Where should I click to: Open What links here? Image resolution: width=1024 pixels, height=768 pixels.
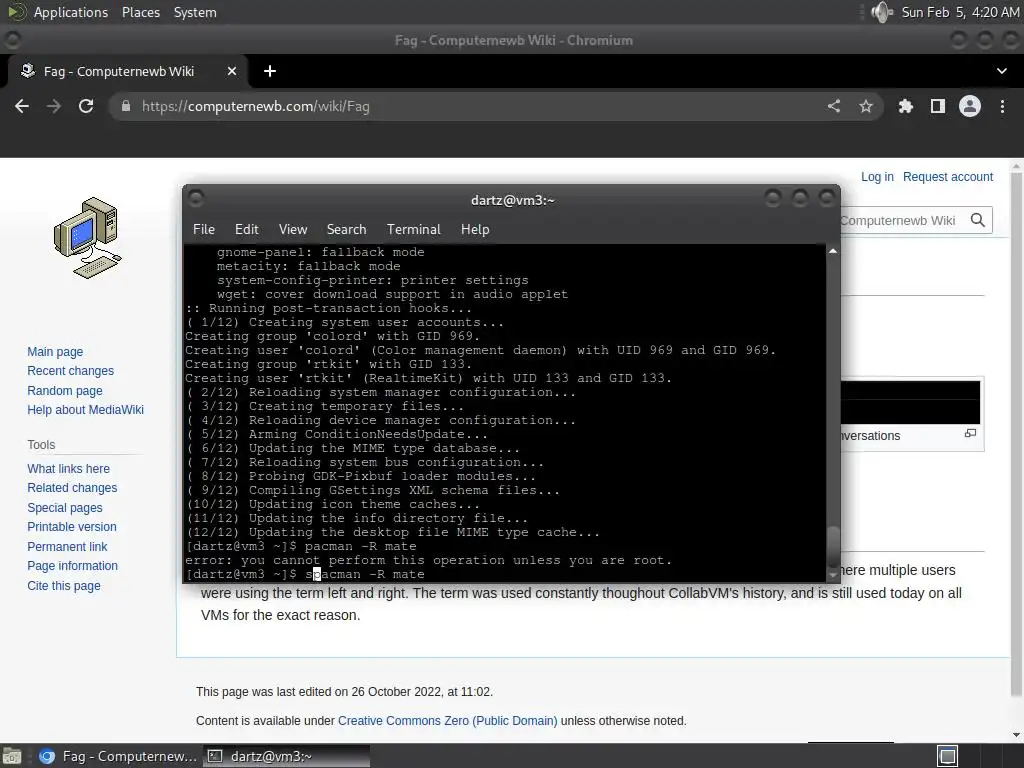click(69, 468)
